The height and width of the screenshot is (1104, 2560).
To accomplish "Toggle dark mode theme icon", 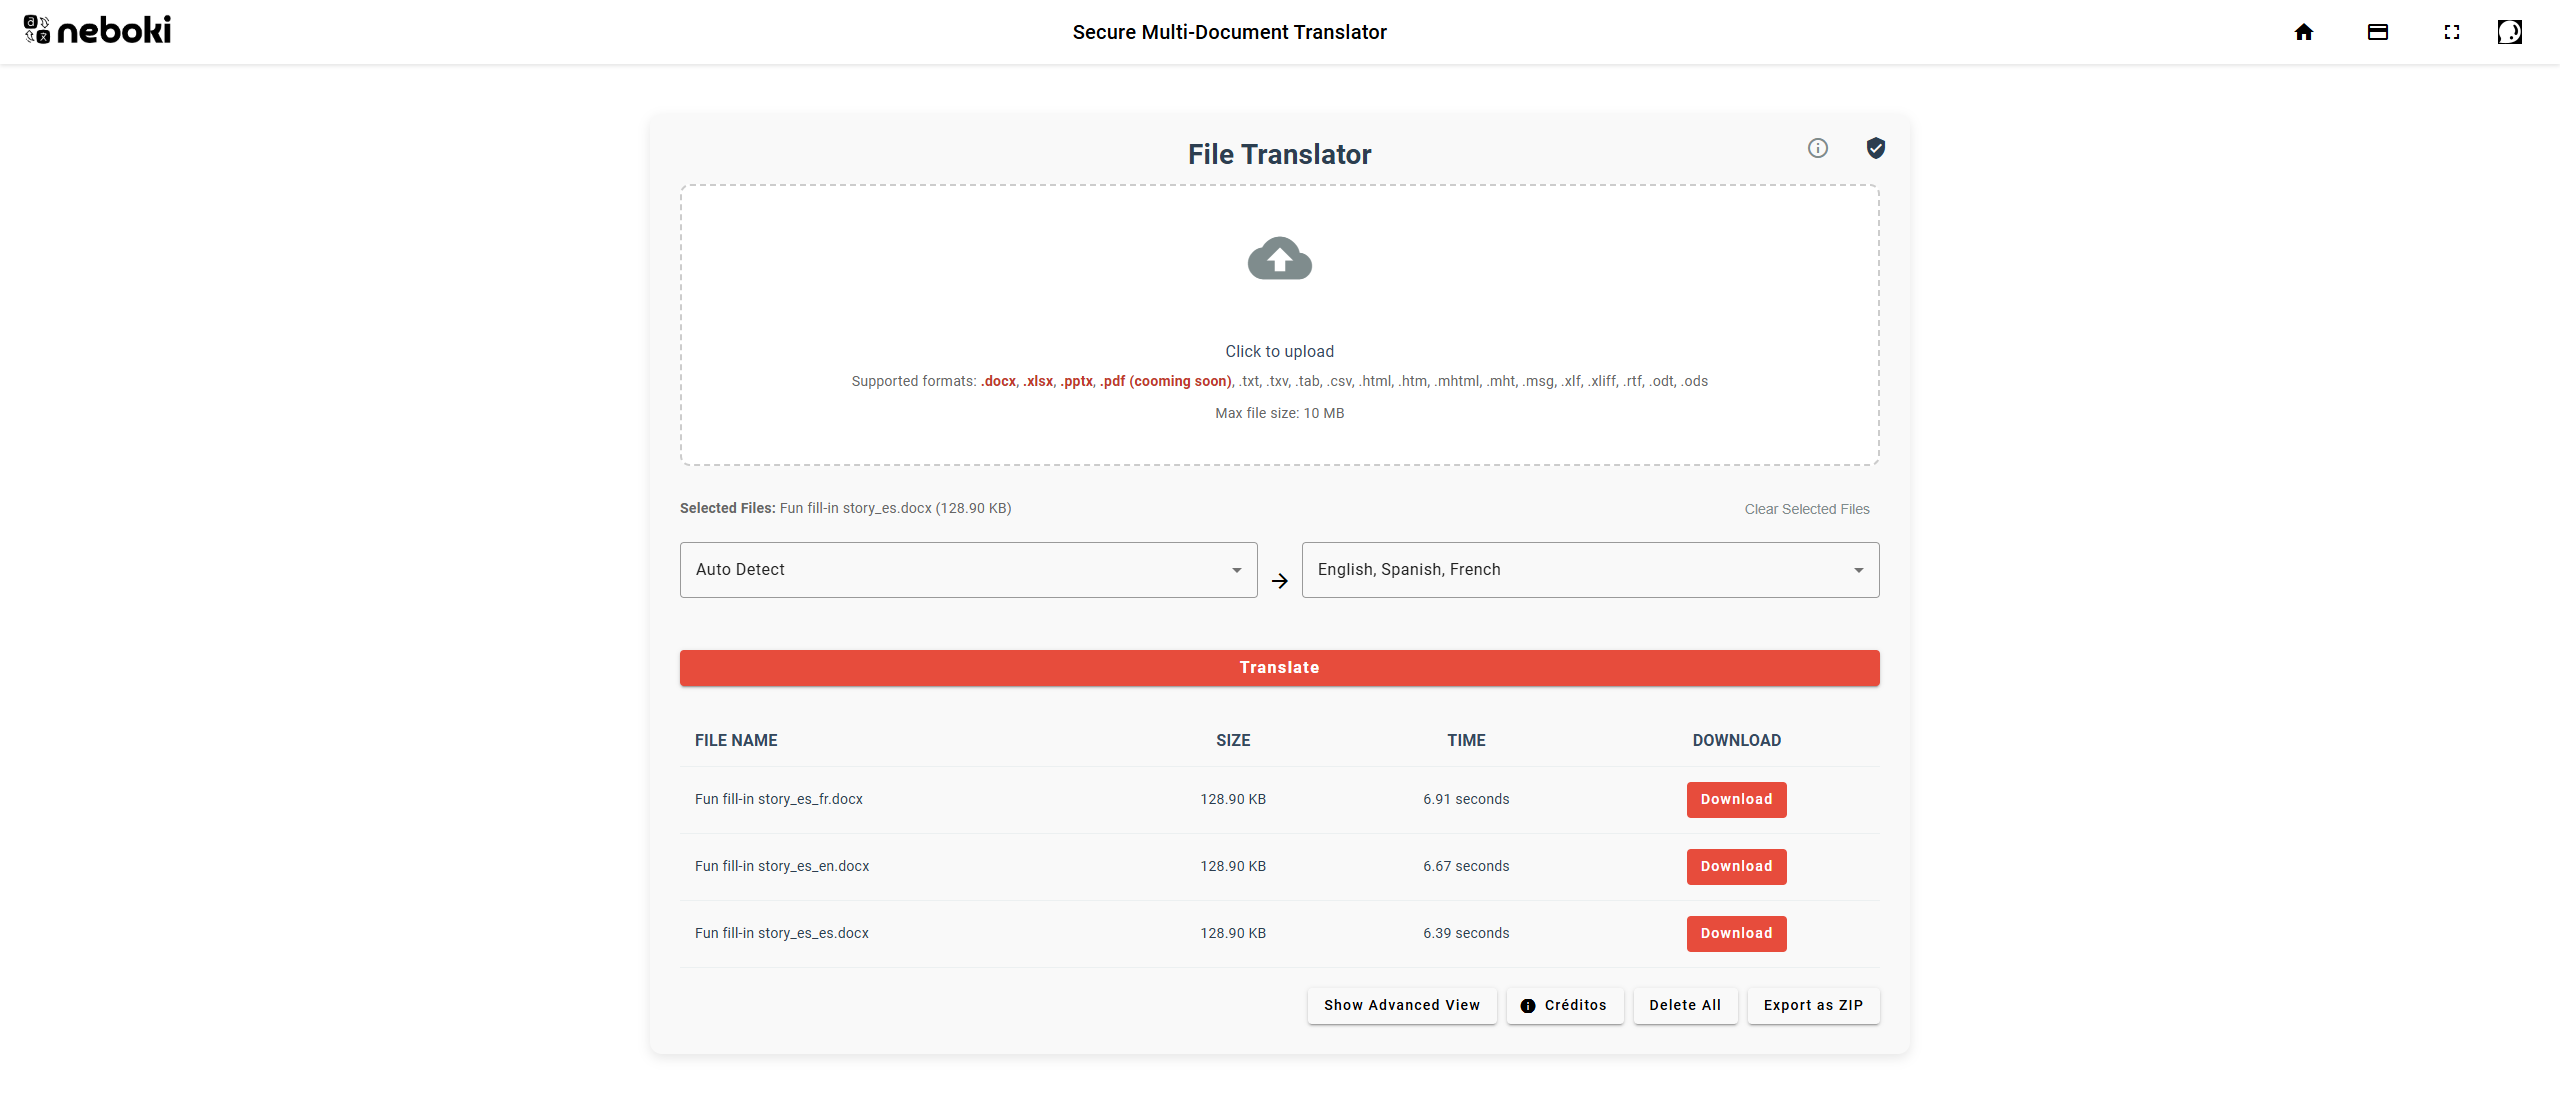I will pos(2509,32).
